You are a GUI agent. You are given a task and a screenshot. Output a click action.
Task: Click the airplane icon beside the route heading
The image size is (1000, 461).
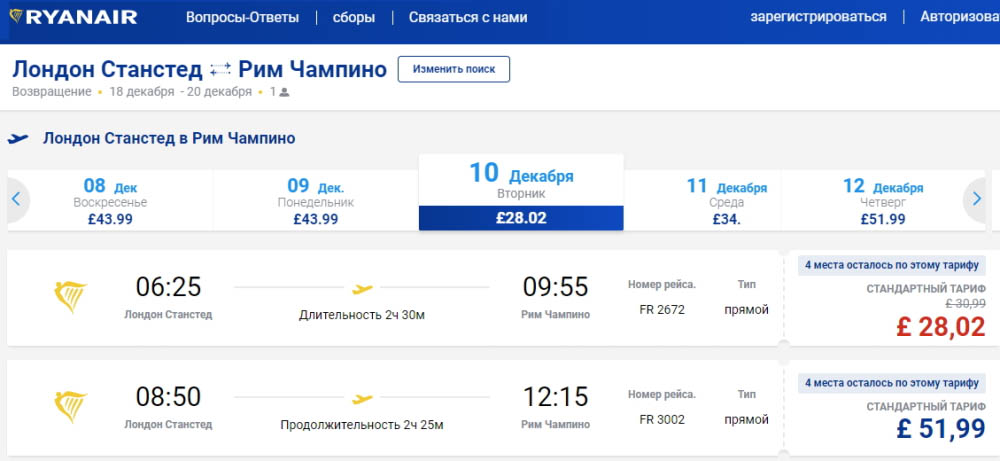click(18, 139)
